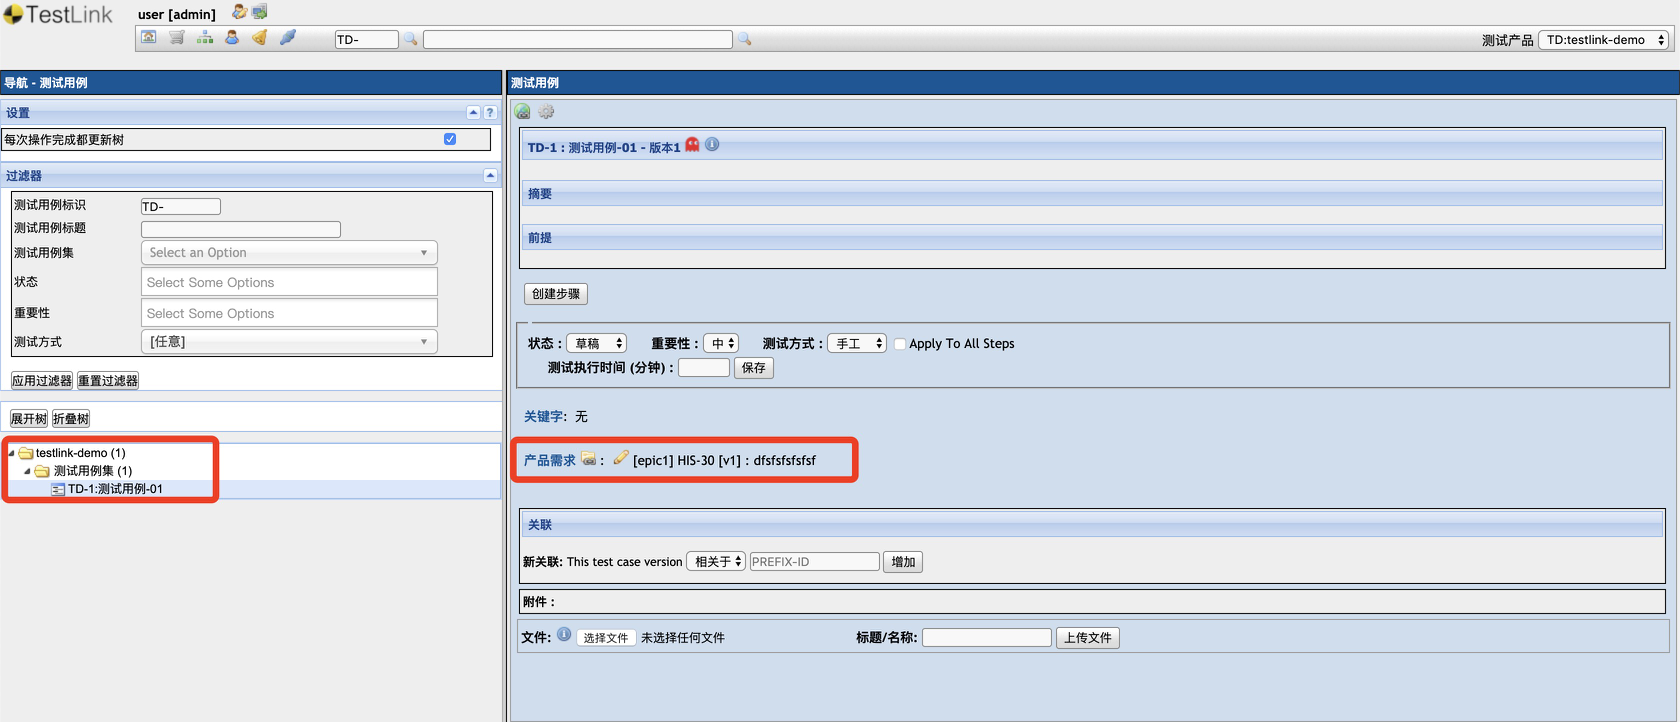Click the testlink-demo folder icon in tree
1680x722 pixels.
(26, 453)
